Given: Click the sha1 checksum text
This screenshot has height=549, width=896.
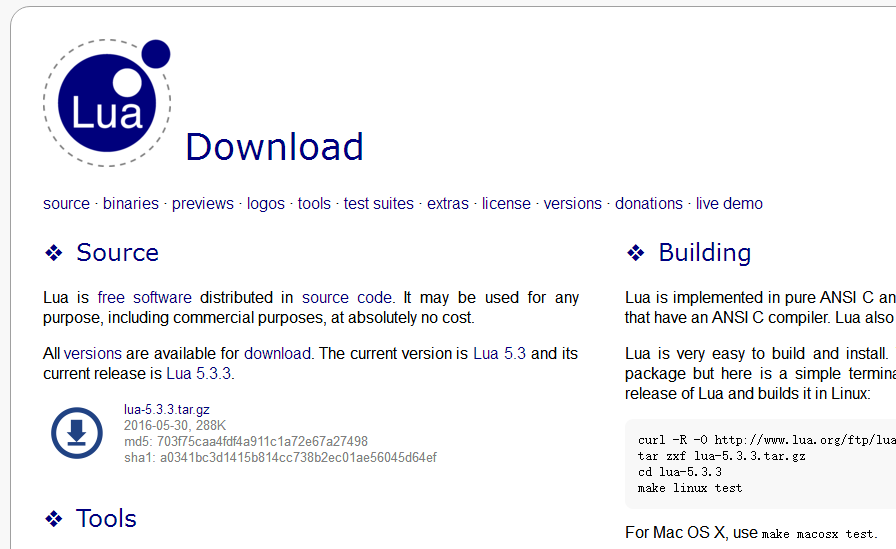Looking at the screenshot, I should pos(280,458).
